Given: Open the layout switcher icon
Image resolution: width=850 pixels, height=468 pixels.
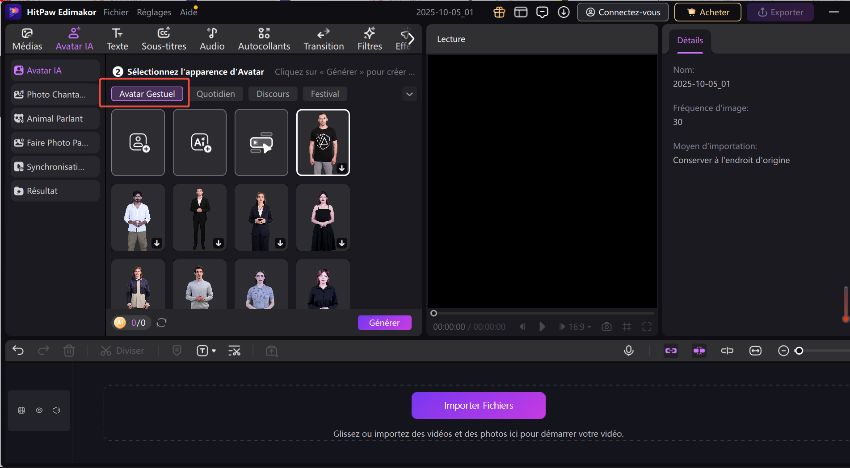Looking at the screenshot, I should pos(520,12).
